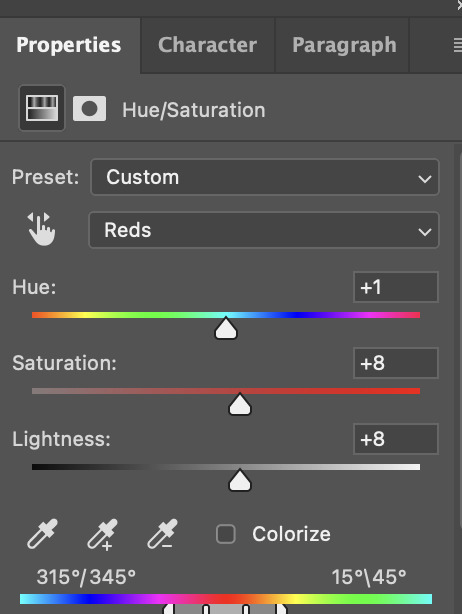The height and width of the screenshot is (614, 462).
Task: Open the Reds color range dropdown
Action: coord(264,230)
